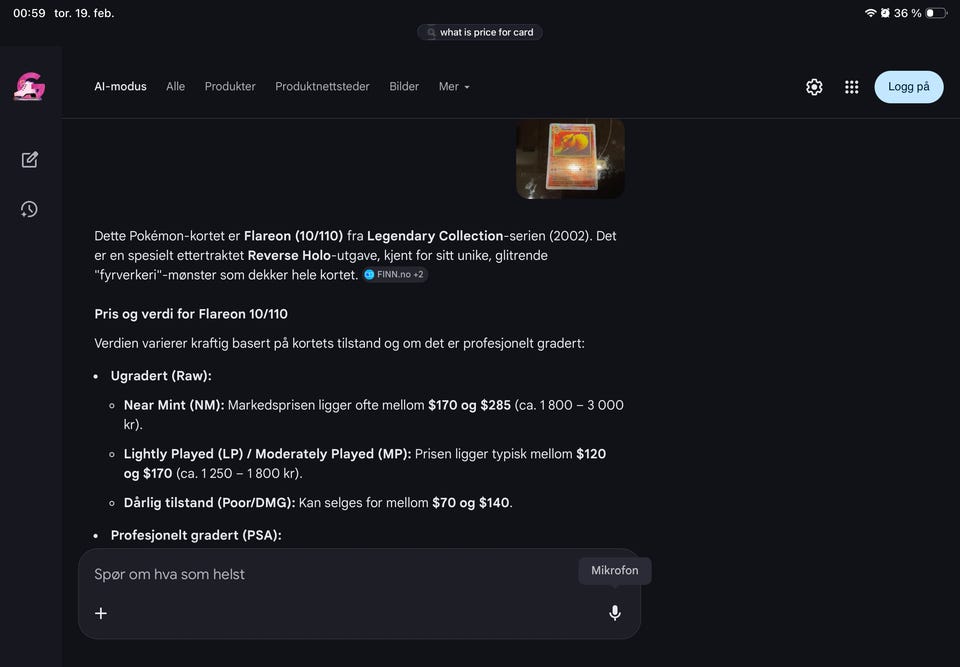Image resolution: width=960 pixels, height=667 pixels.
Task: Click the '$70 og $140' price text
Action: (x=471, y=503)
